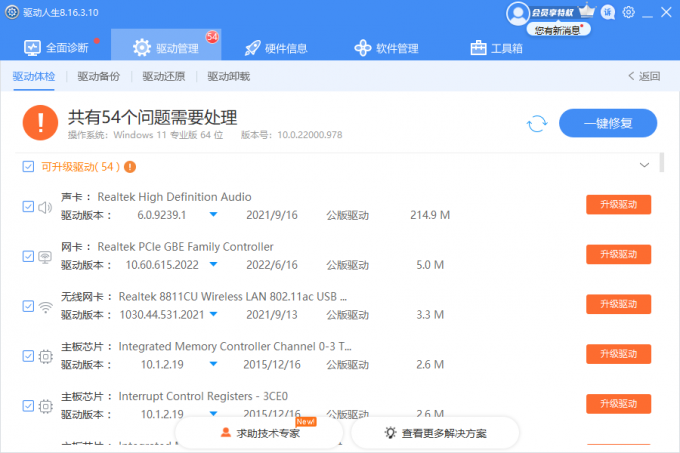Click 查看更多解决方案 button
The width and height of the screenshot is (680, 453).
(x=435, y=433)
